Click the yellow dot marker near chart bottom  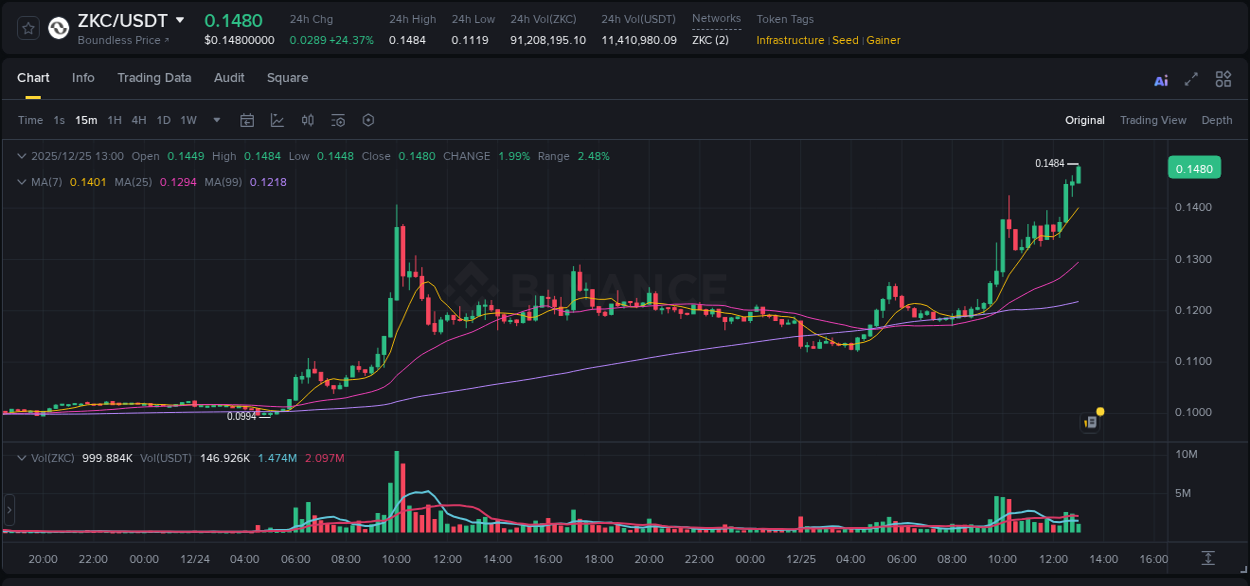[x=1100, y=411]
